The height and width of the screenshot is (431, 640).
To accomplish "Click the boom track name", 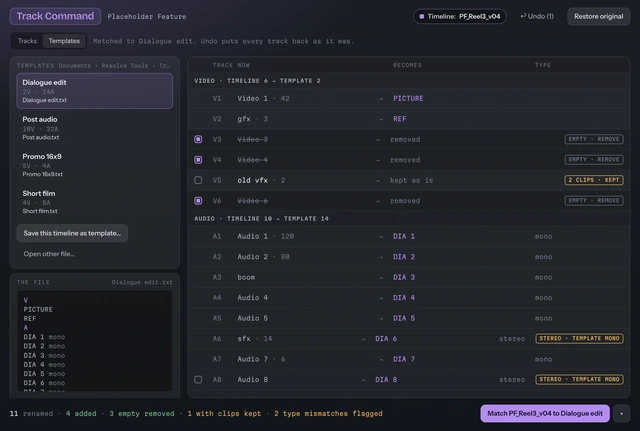I will (x=246, y=277).
